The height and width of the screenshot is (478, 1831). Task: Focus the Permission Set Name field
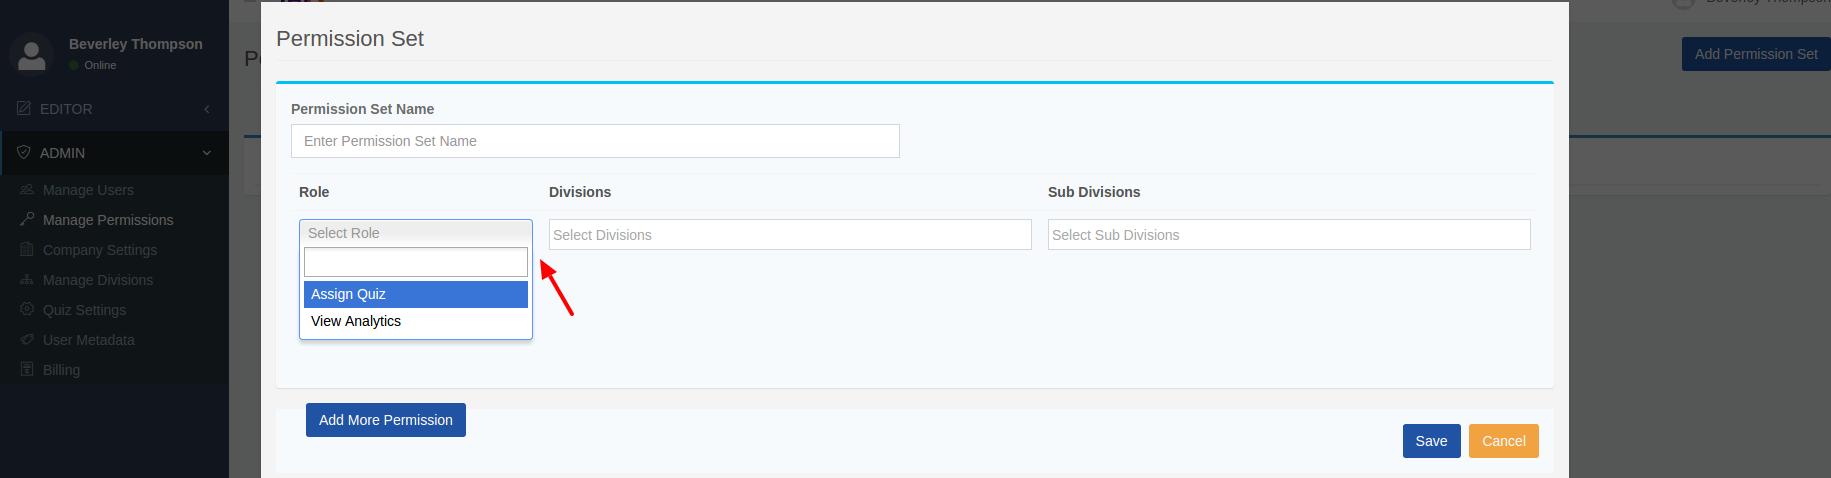pyautogui.click(x=595, y=141)
